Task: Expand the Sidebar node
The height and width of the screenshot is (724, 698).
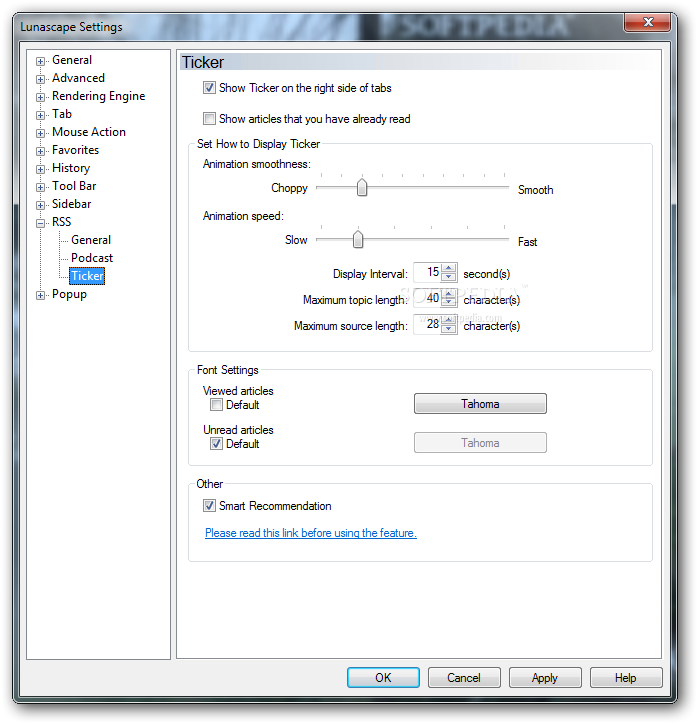Action: pyautogui.click(x=41, y=205)
